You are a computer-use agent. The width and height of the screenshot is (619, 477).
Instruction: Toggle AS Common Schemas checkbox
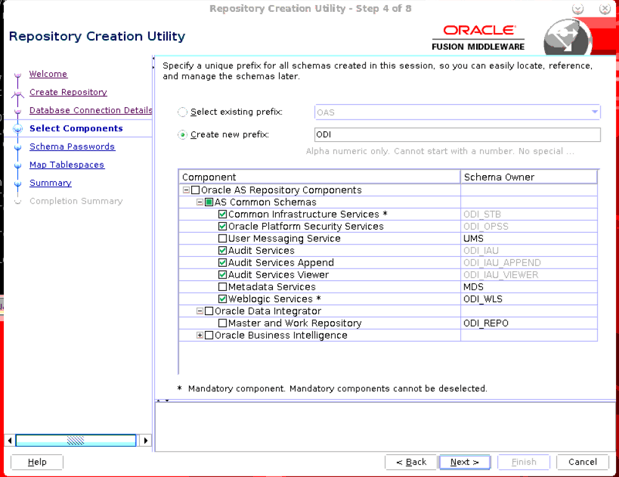[209, 202]
